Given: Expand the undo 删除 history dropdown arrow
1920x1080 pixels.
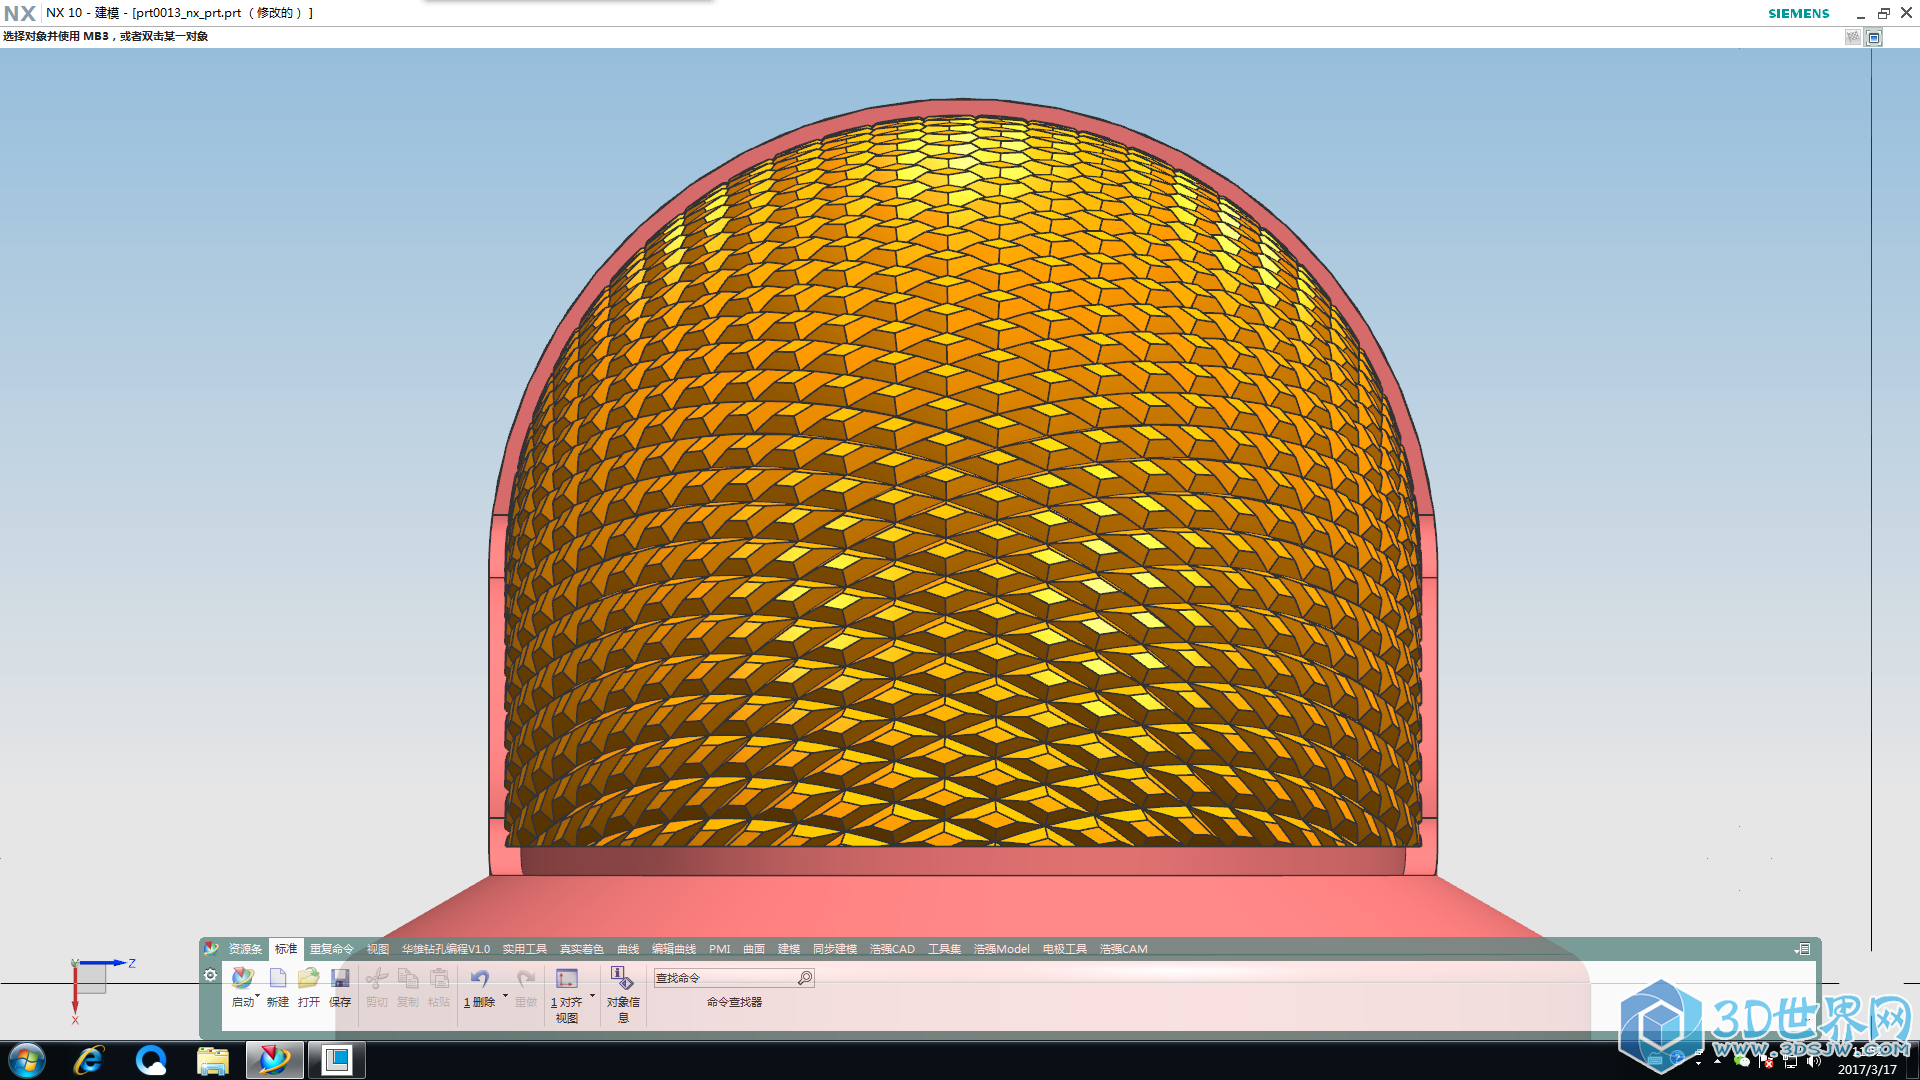Looking at the screenshot, I should pos(505,996).
